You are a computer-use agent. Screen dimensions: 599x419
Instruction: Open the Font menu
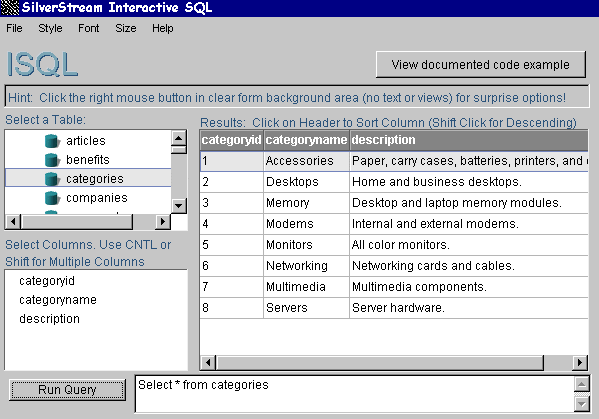tap(89, 28)
